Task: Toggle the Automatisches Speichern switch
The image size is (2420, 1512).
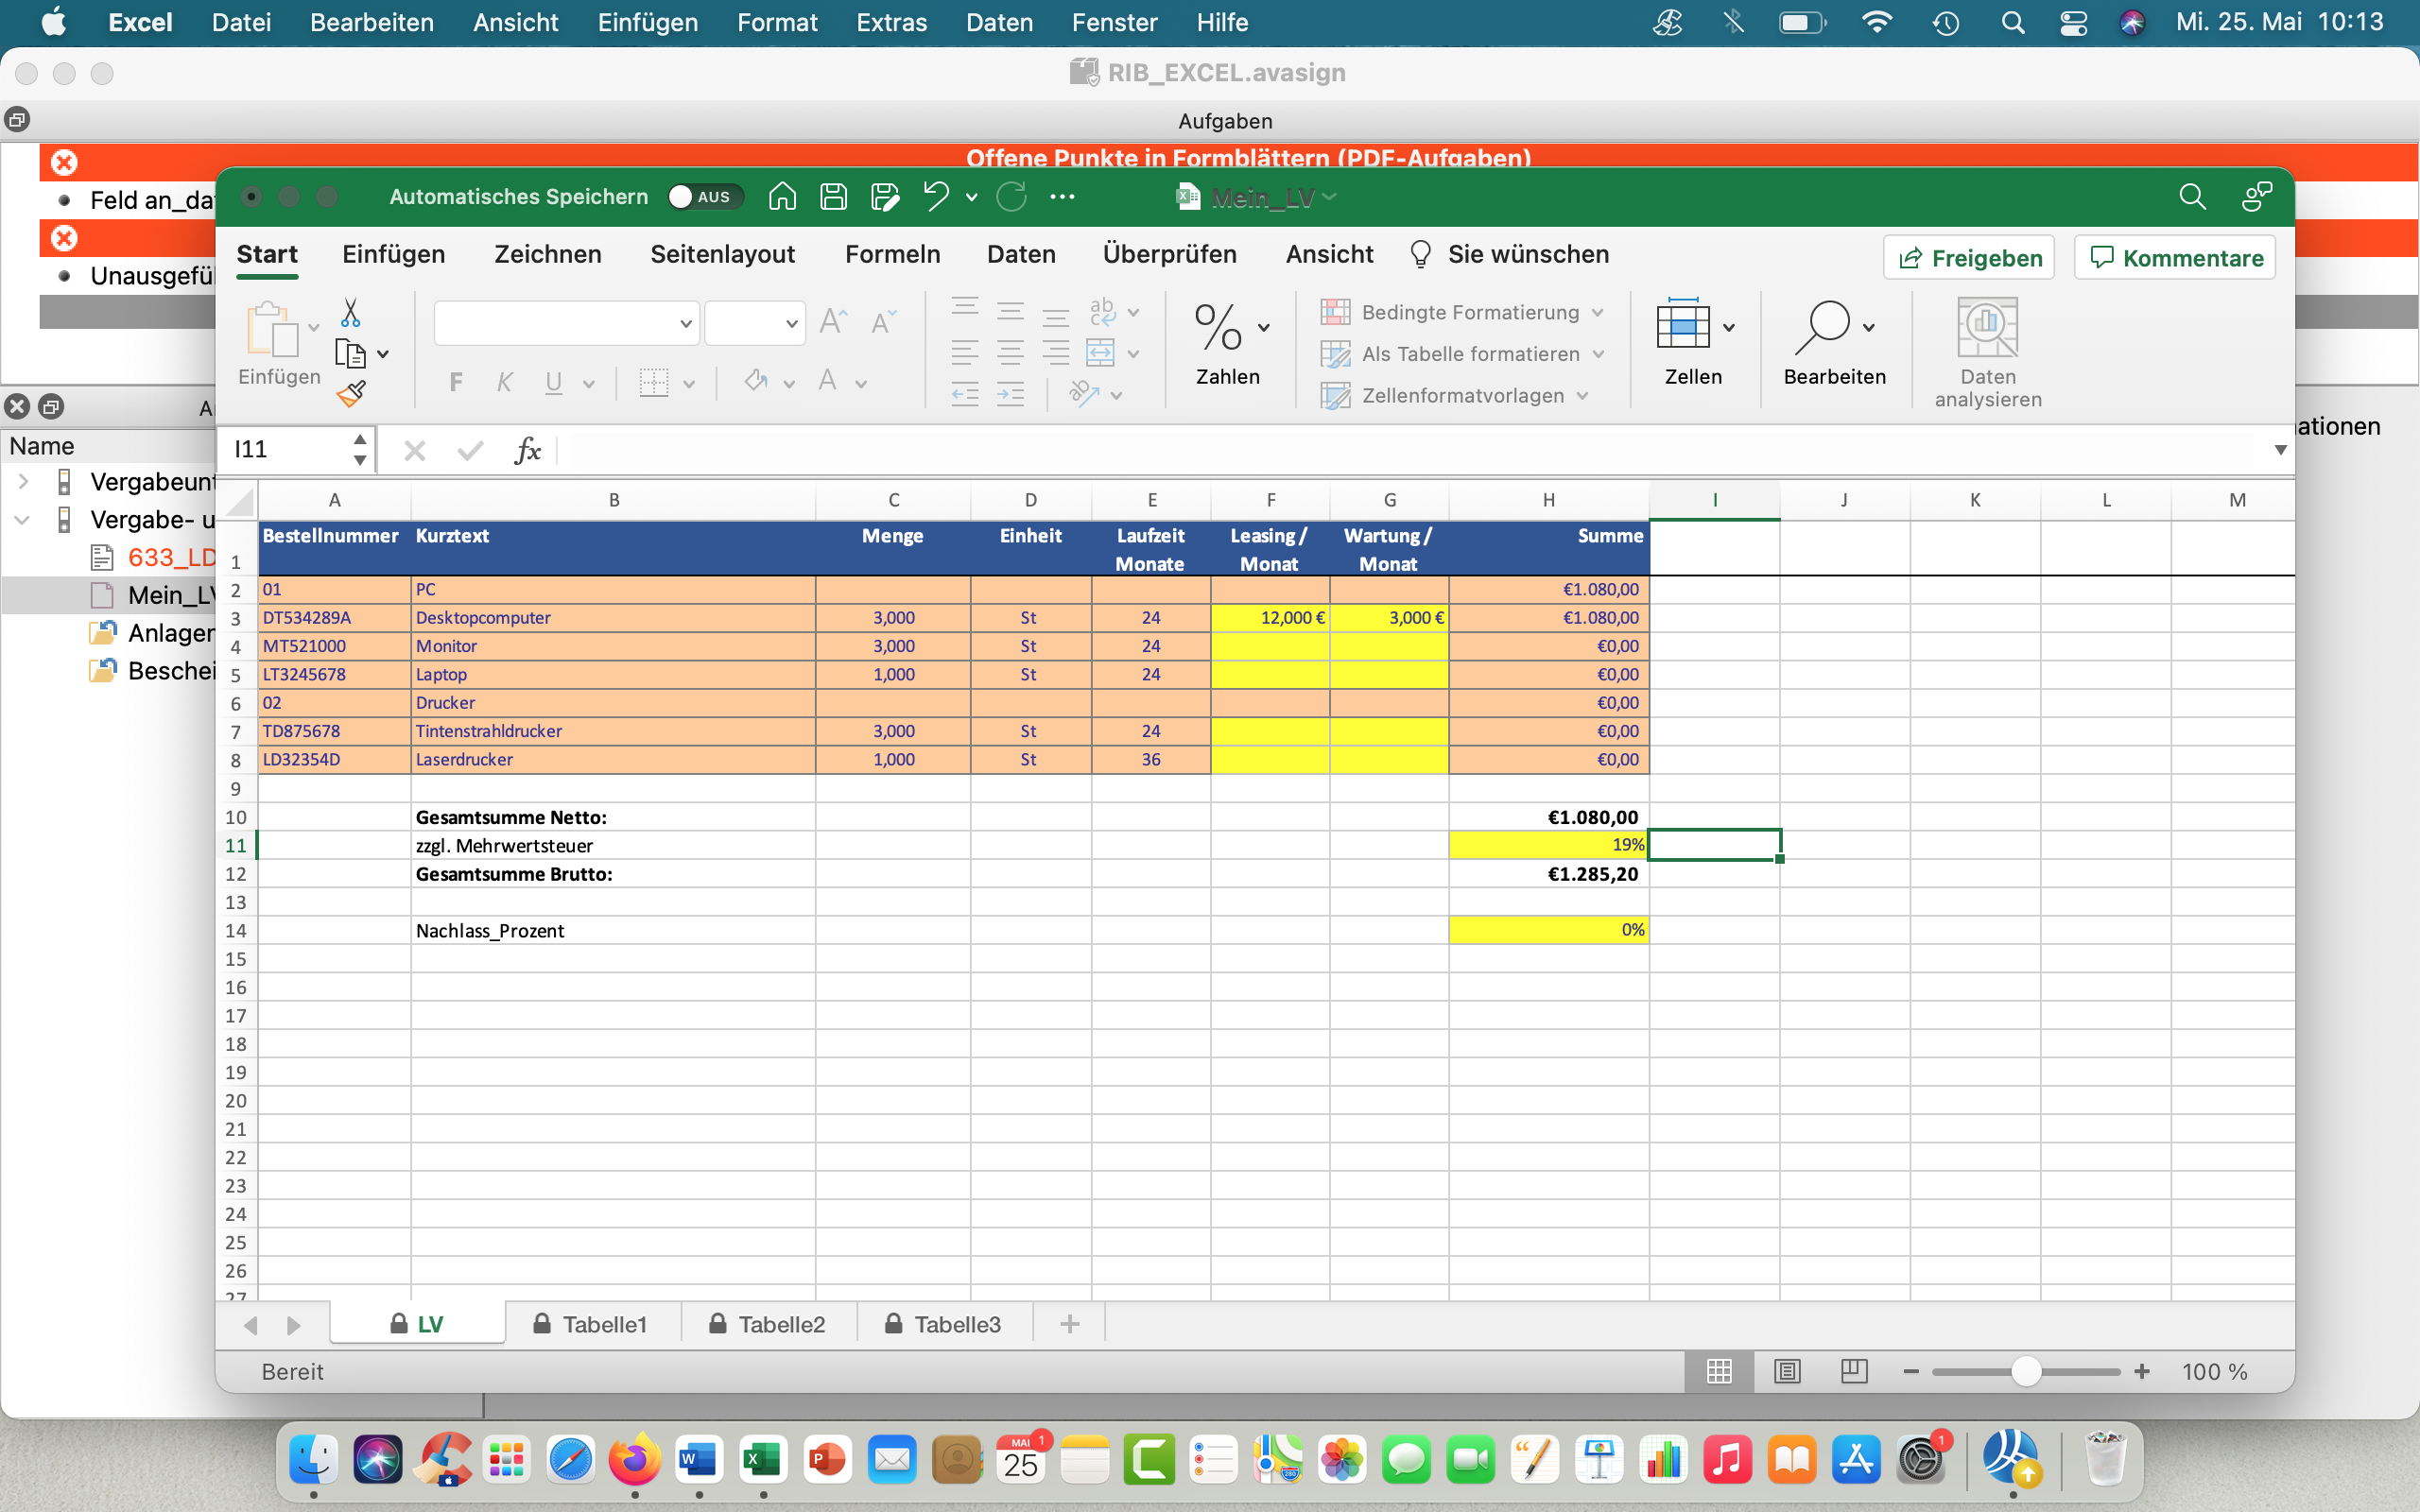Action: pyautogui.click(x=705, y=197)
